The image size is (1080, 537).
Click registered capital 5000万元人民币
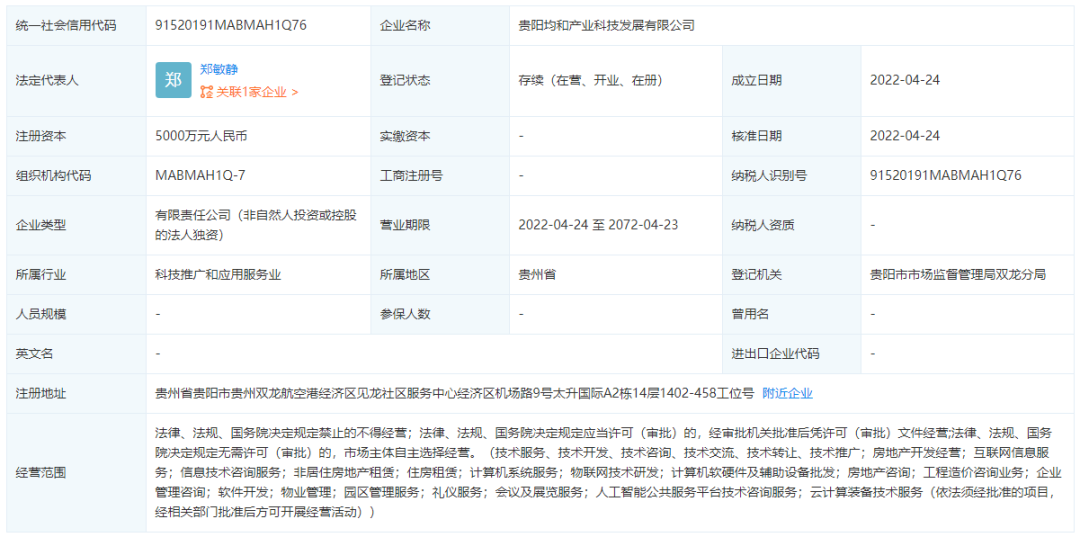(201, 136)
